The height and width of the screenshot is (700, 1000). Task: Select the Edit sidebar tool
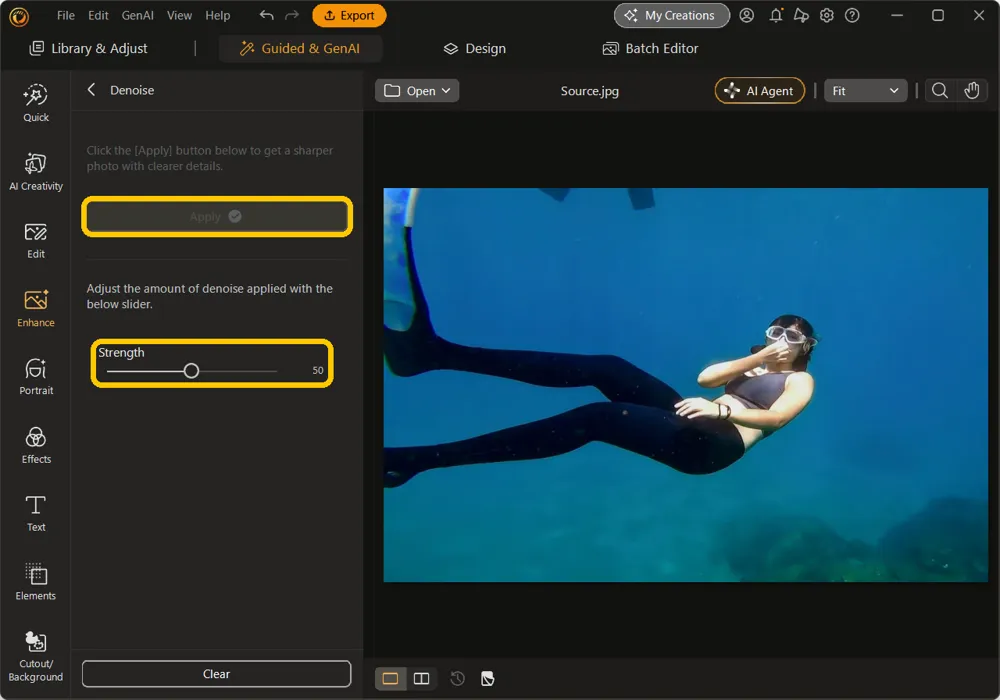tap(36, 240)
